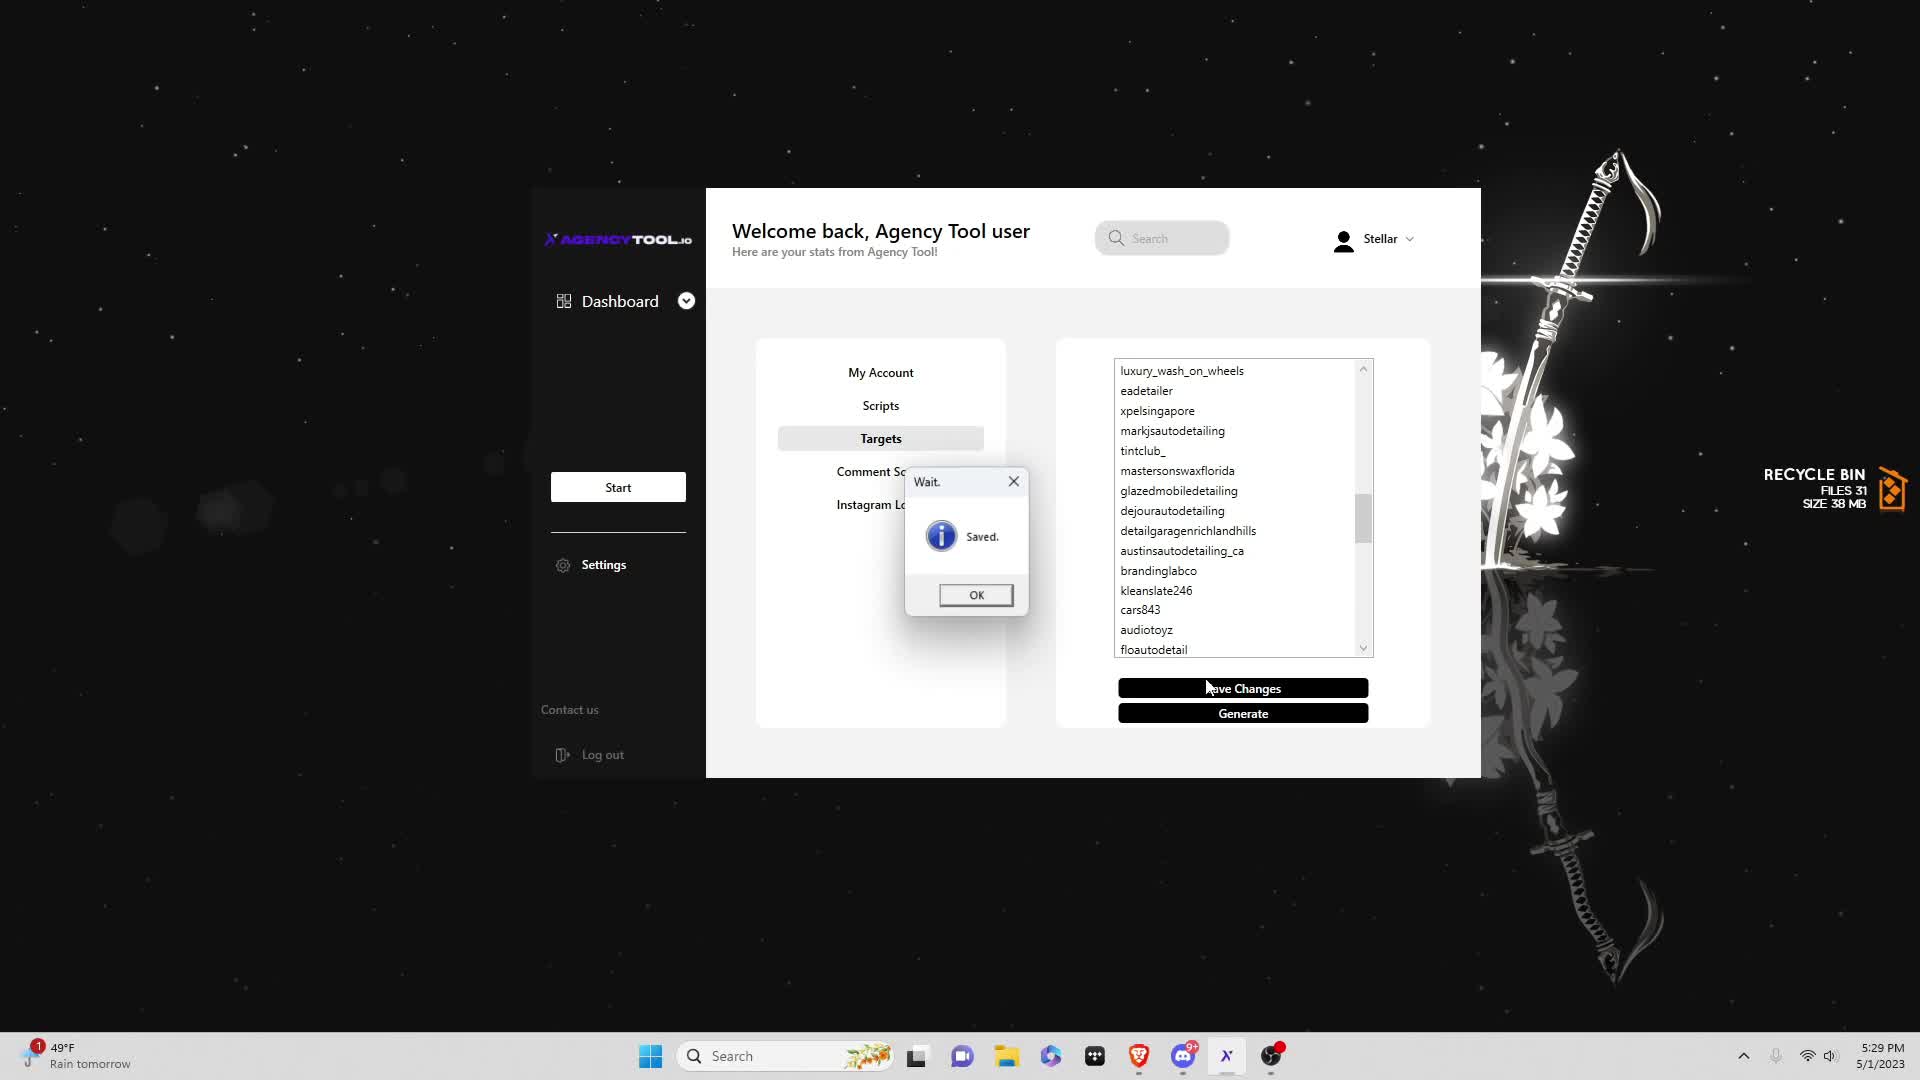Click the Dashboard grid icon
Viewport: 1920px width, 1080px height.
(x=564, y=301)
